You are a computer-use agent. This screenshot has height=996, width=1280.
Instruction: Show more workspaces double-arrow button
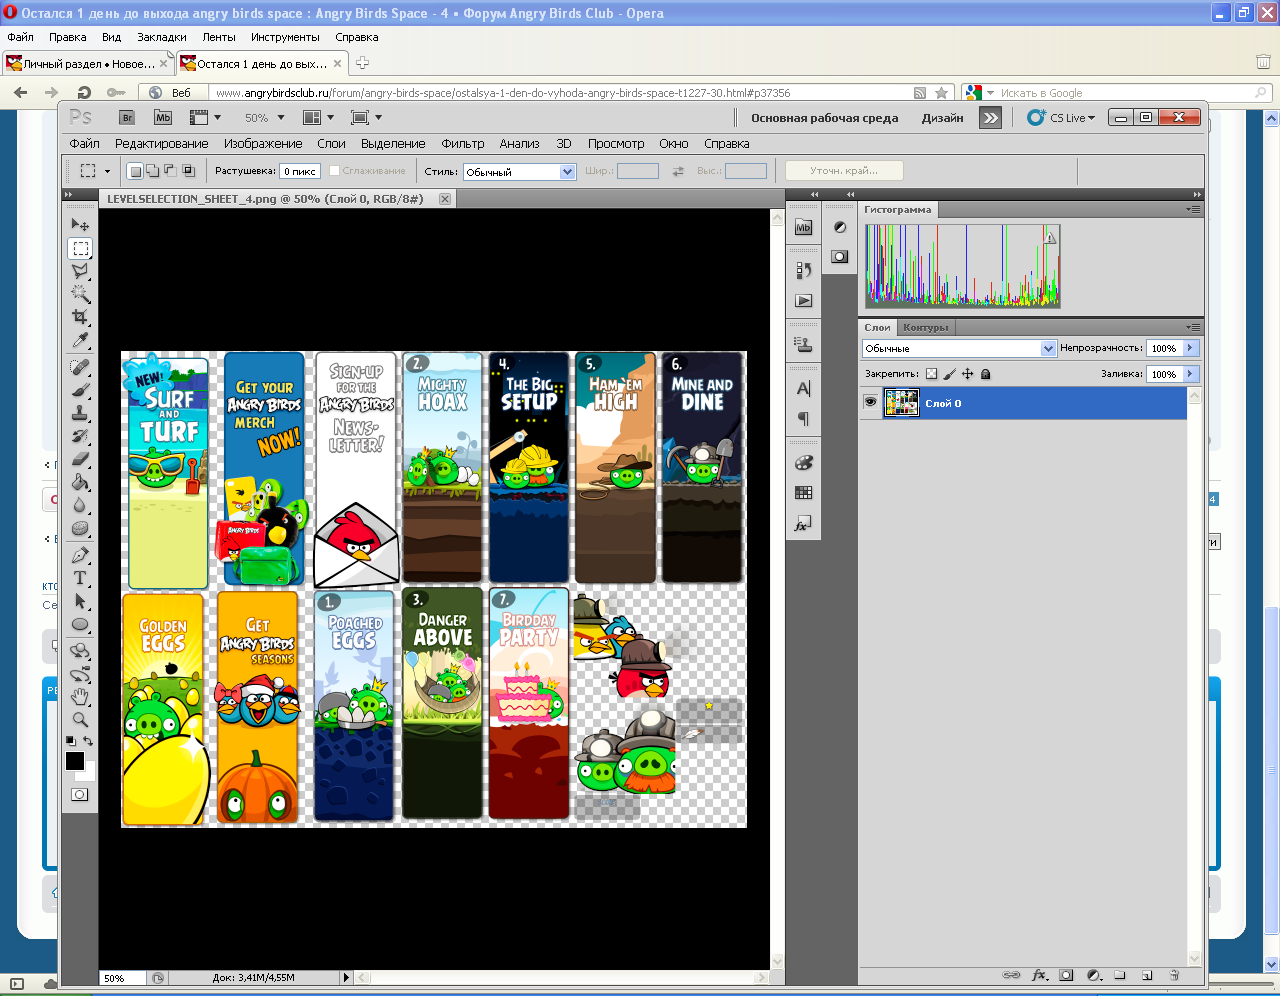(x=990, y=117)
